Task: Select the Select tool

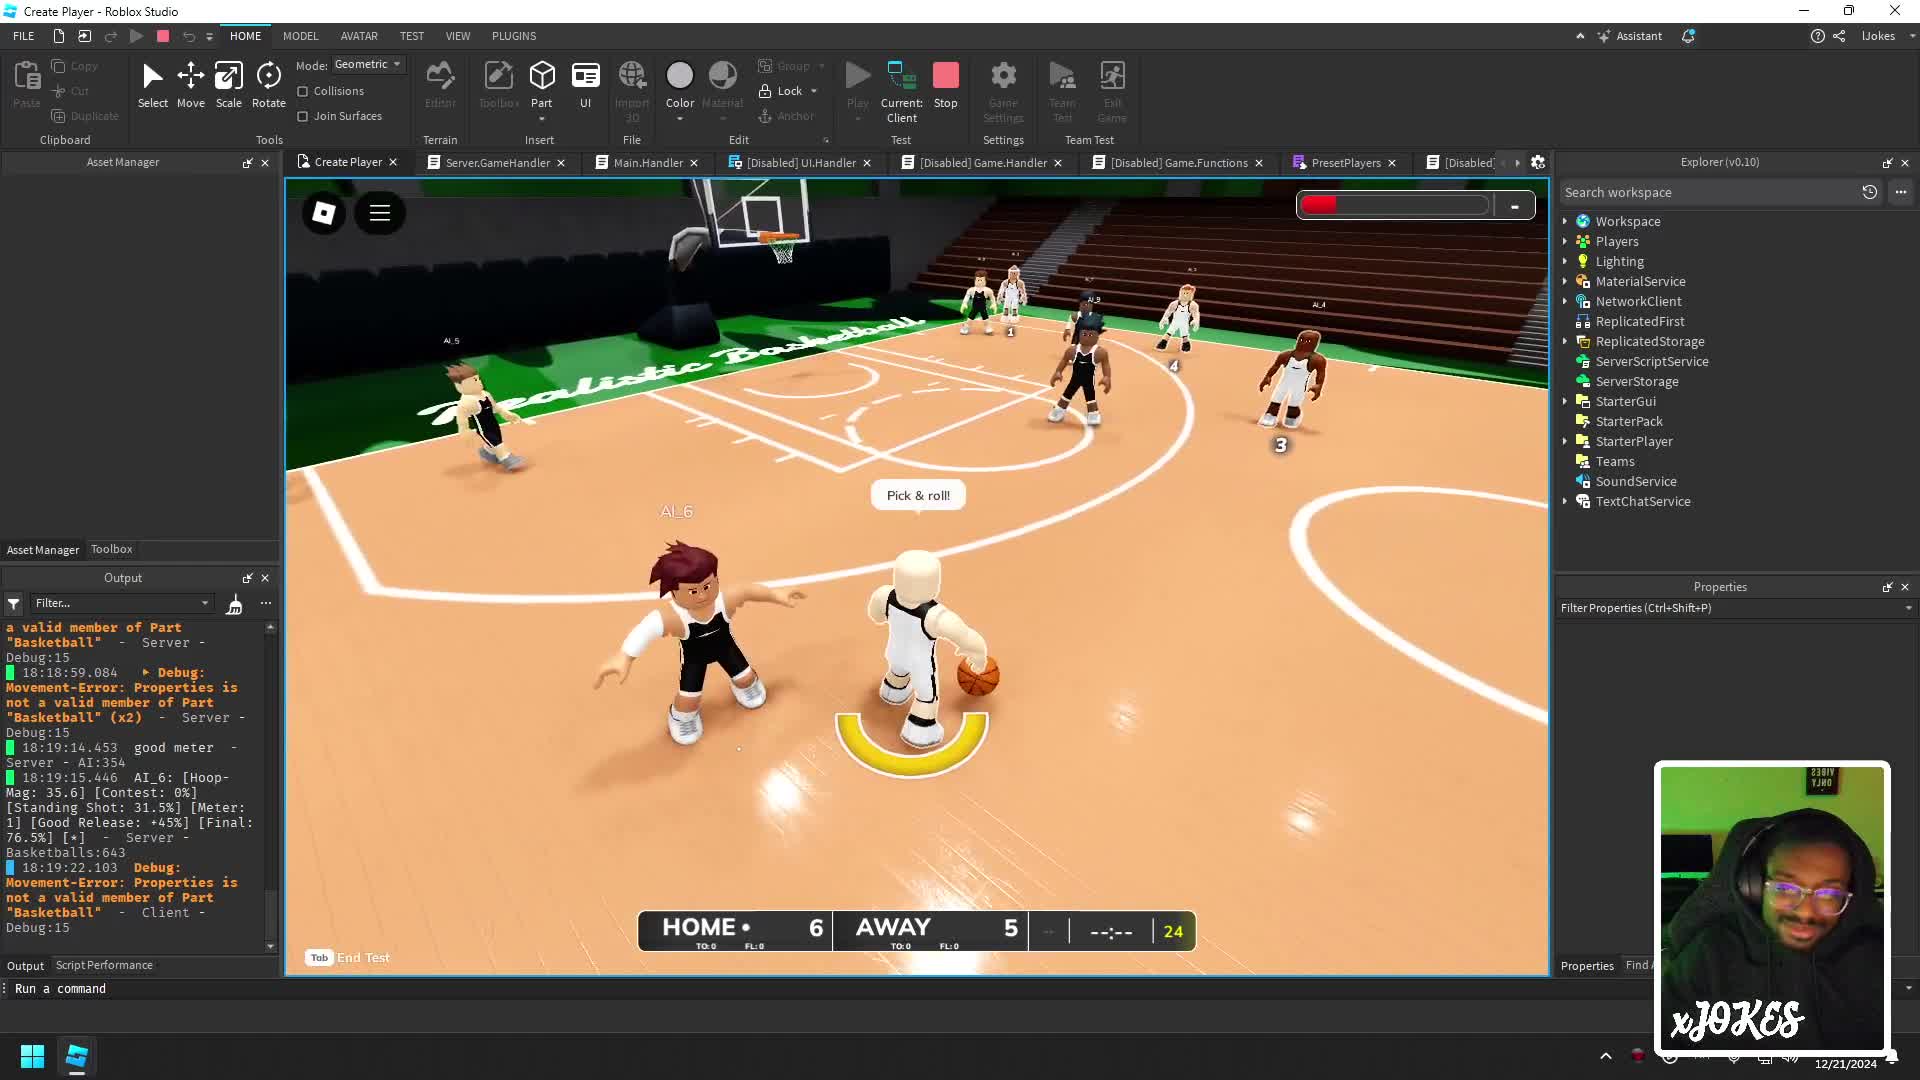Action: pos(152,85)
